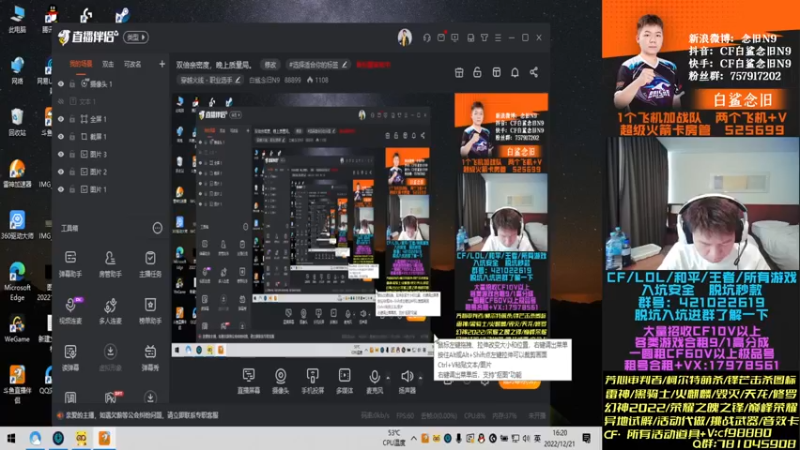Click the webcam overlay in preview
Screen dimensions: 800x450
coord(501,213)
